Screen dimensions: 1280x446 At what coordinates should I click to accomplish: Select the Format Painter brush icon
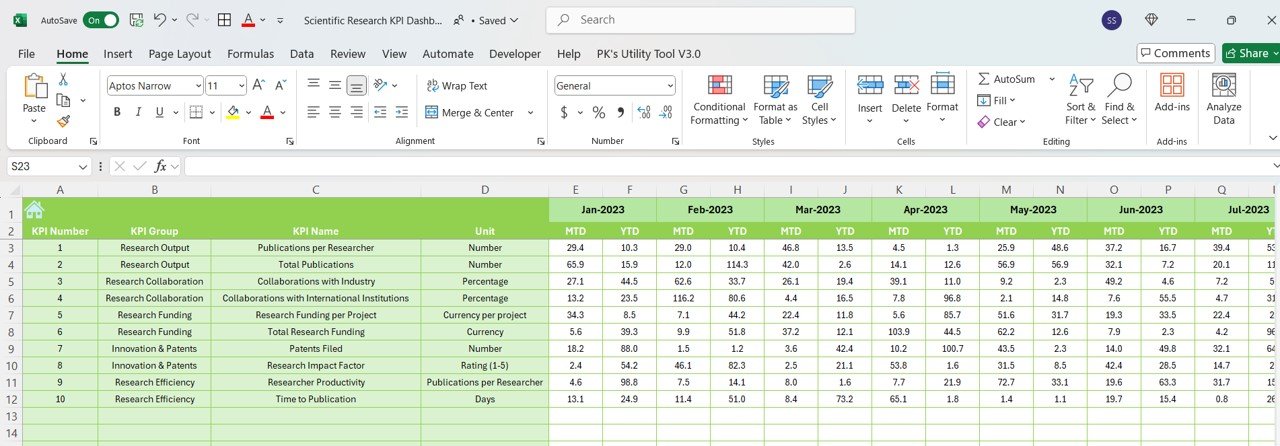tap(63, 121)
